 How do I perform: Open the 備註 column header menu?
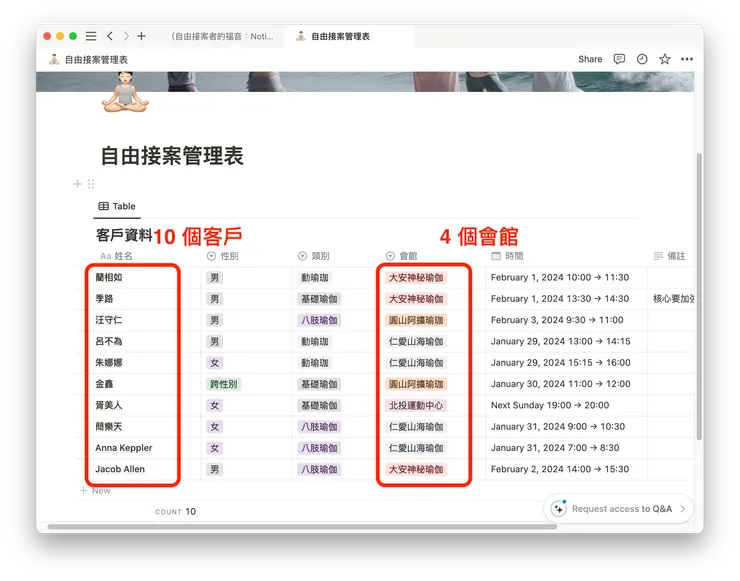coord(669,256)
